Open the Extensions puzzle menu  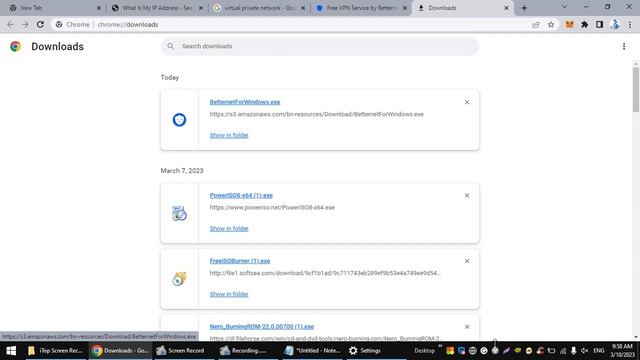point(584,24)
